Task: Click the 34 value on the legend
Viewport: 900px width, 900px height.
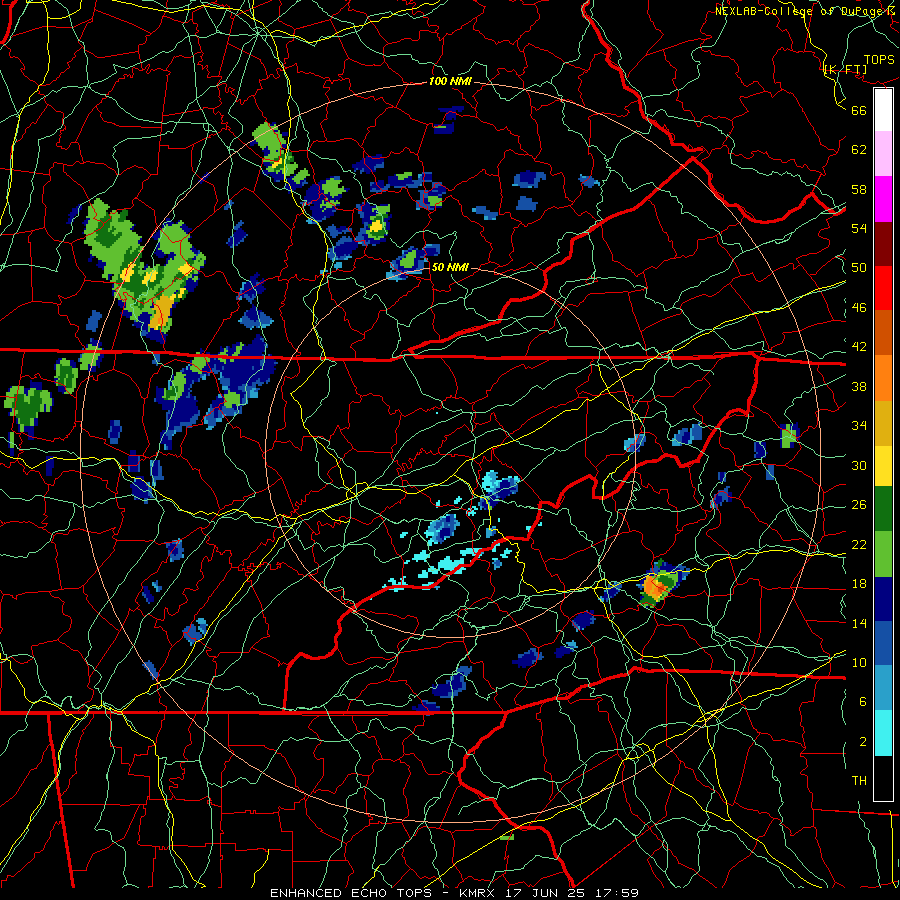Action: [x=859, y=426]
